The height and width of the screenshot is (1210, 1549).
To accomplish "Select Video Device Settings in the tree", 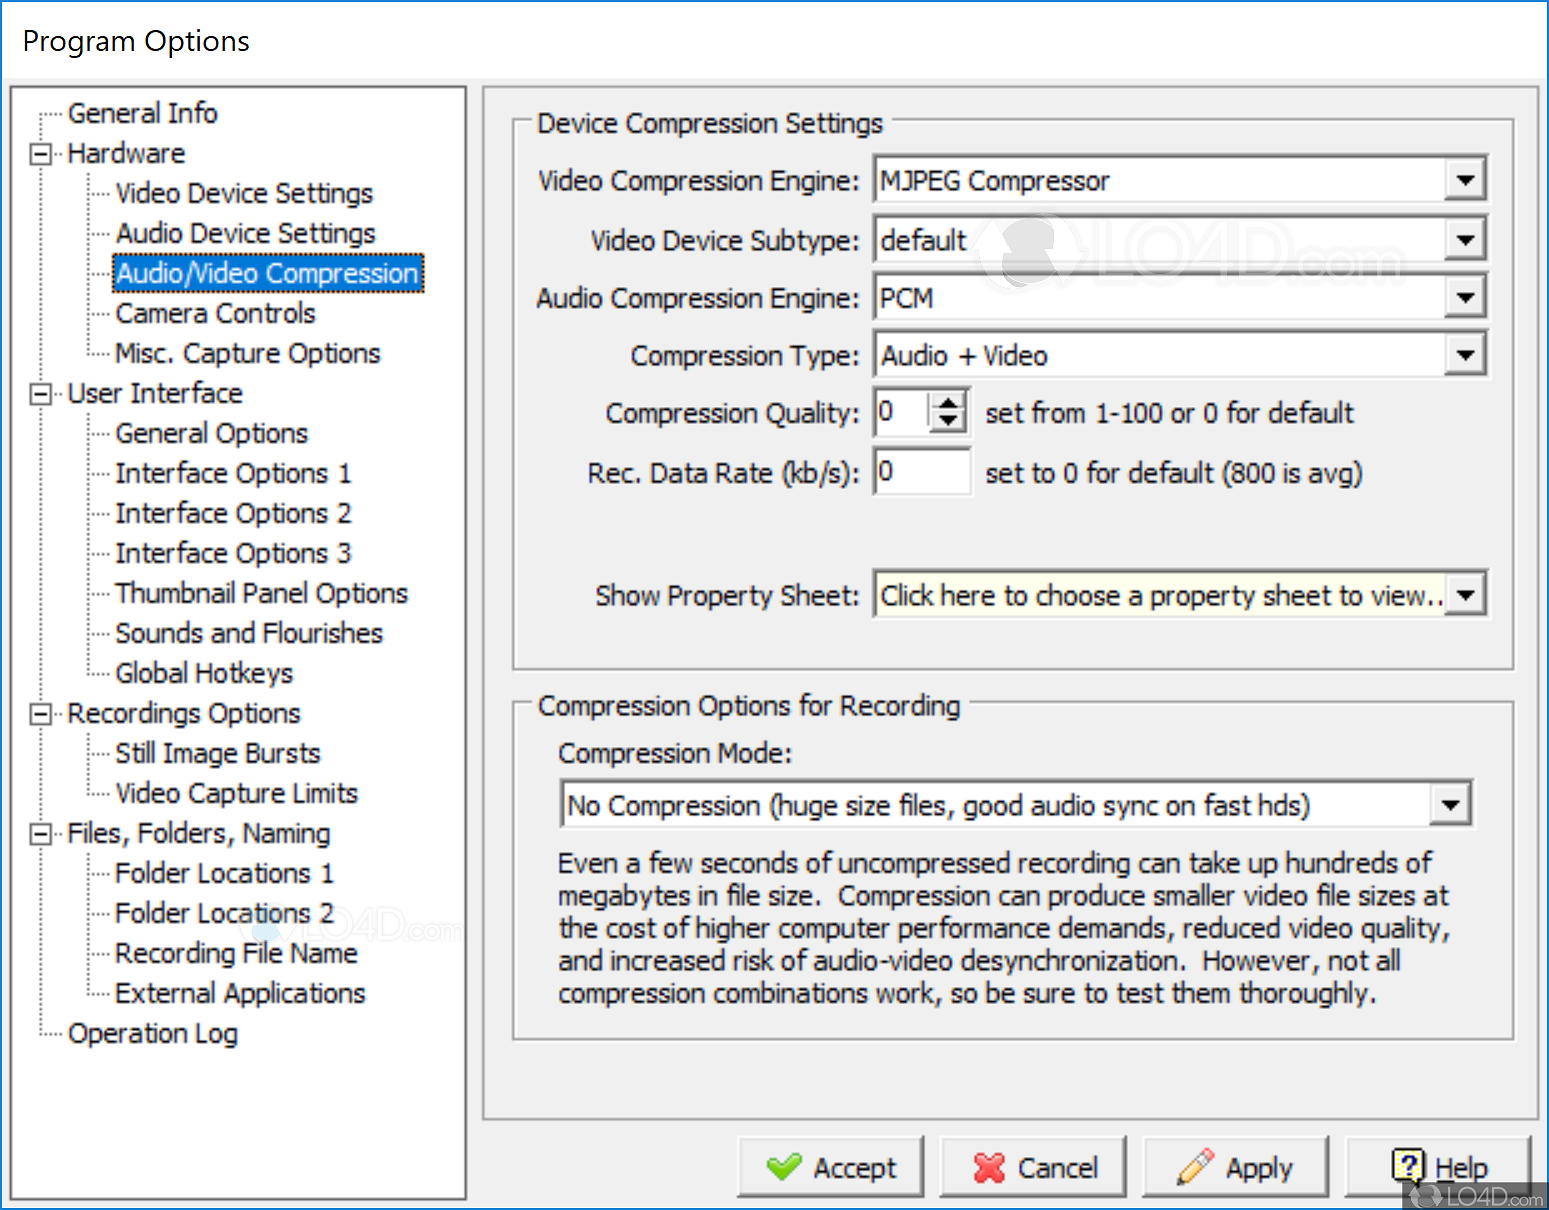I will click(244, 193).
